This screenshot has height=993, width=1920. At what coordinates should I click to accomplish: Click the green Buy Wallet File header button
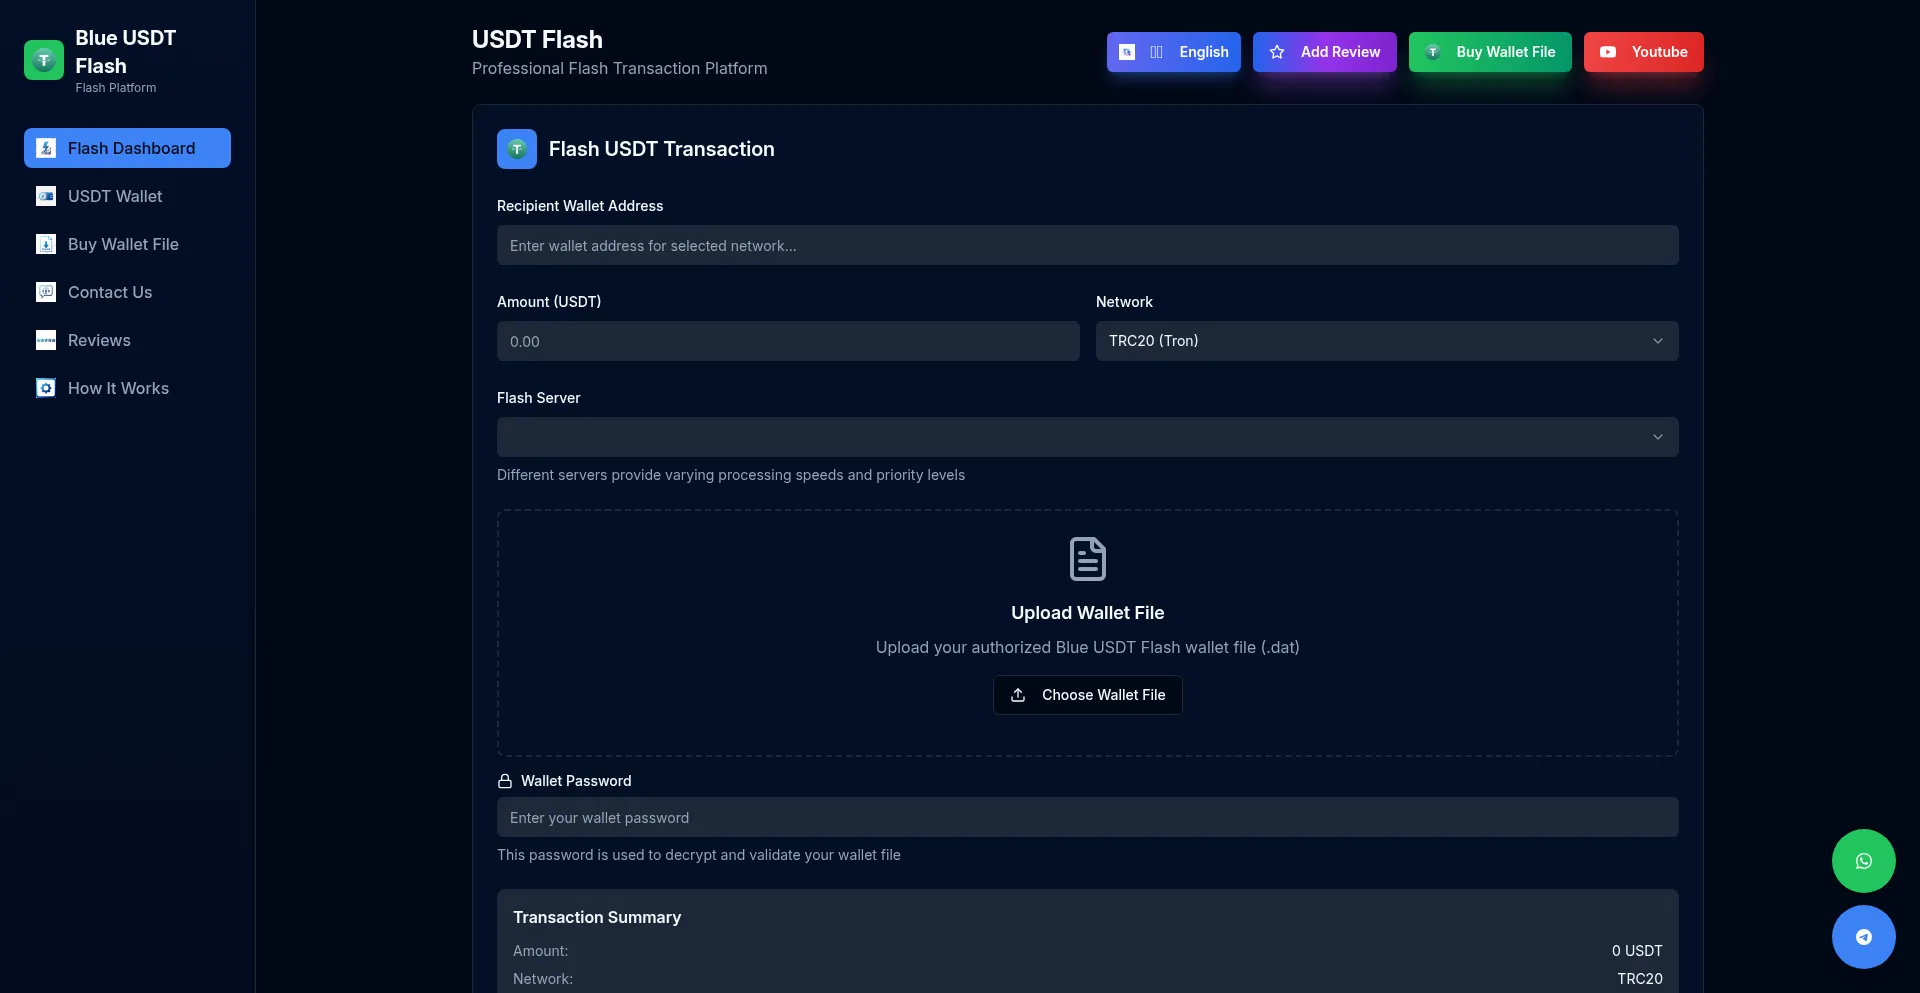(x=1490, y=52)
